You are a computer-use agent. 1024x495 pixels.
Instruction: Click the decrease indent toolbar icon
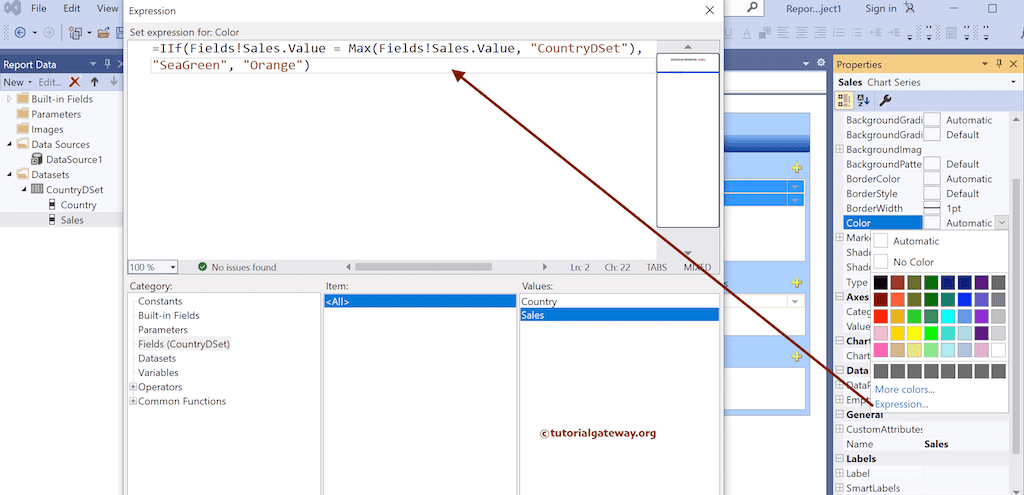tap(876, 32)
